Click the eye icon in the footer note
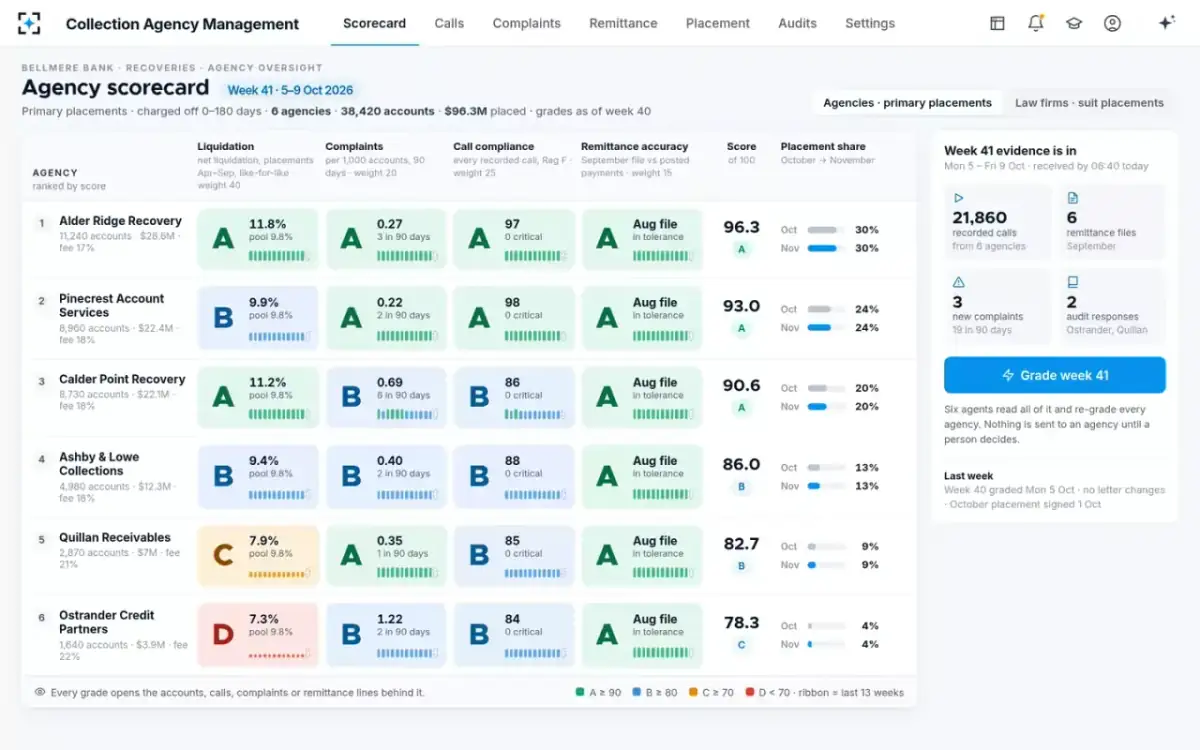 point(40,692)
